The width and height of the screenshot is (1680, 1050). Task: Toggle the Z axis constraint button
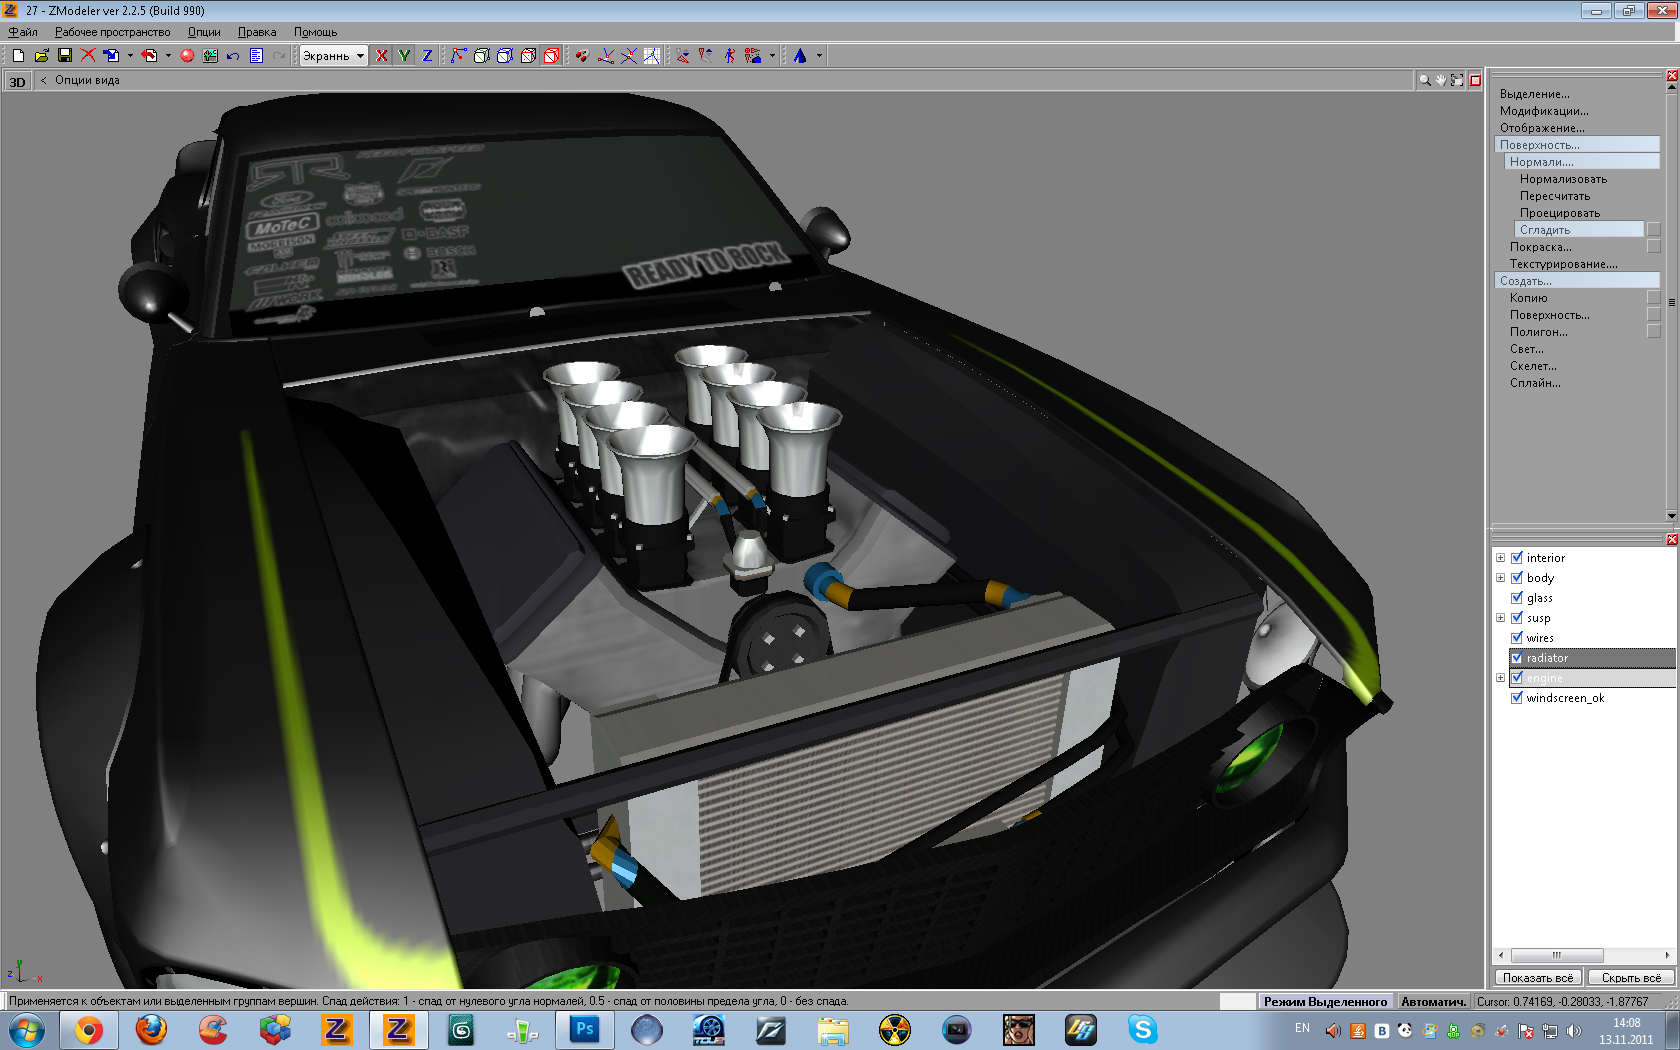427,56
